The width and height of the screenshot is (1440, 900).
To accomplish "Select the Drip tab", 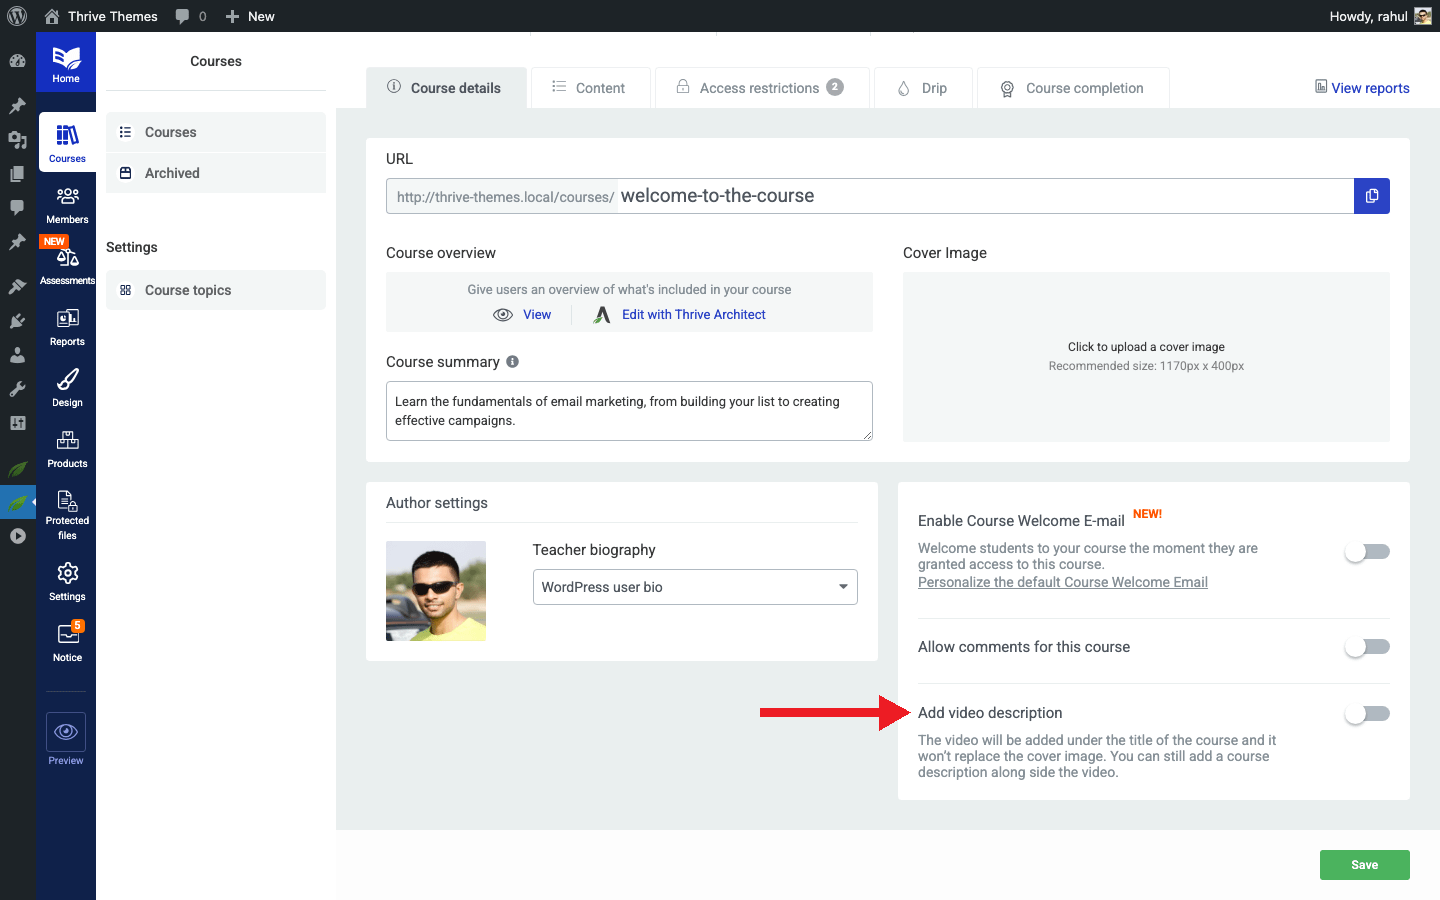I will (923, 88).
